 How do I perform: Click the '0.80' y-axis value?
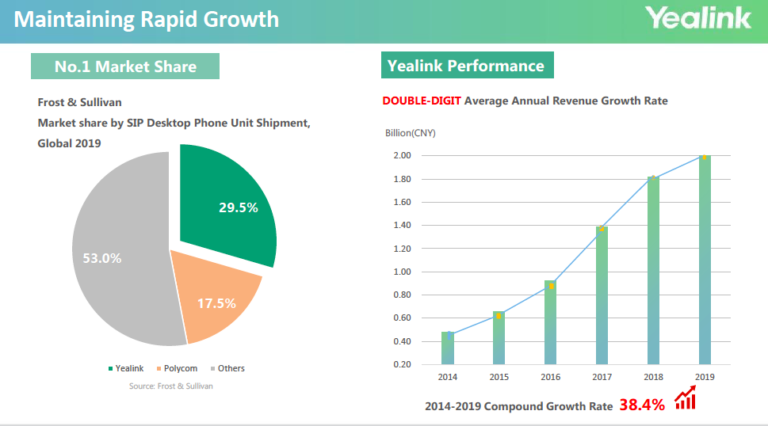pyautogui.click(x=402, y=295)
